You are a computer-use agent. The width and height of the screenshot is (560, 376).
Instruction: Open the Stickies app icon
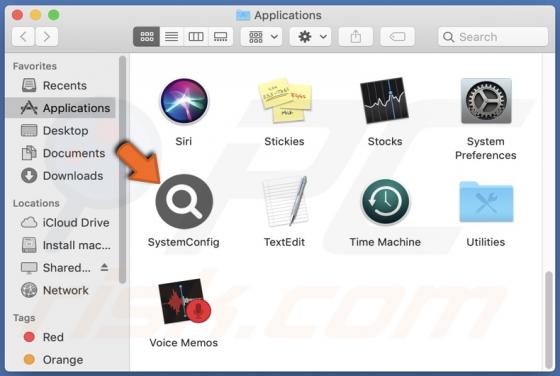(x=285, y=100)
